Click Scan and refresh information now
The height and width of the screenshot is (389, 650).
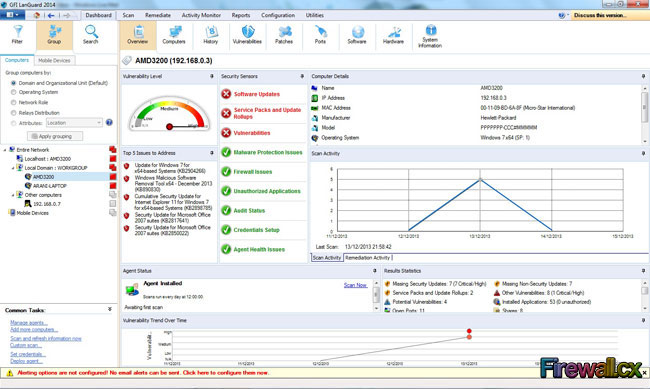pos(46,339)
